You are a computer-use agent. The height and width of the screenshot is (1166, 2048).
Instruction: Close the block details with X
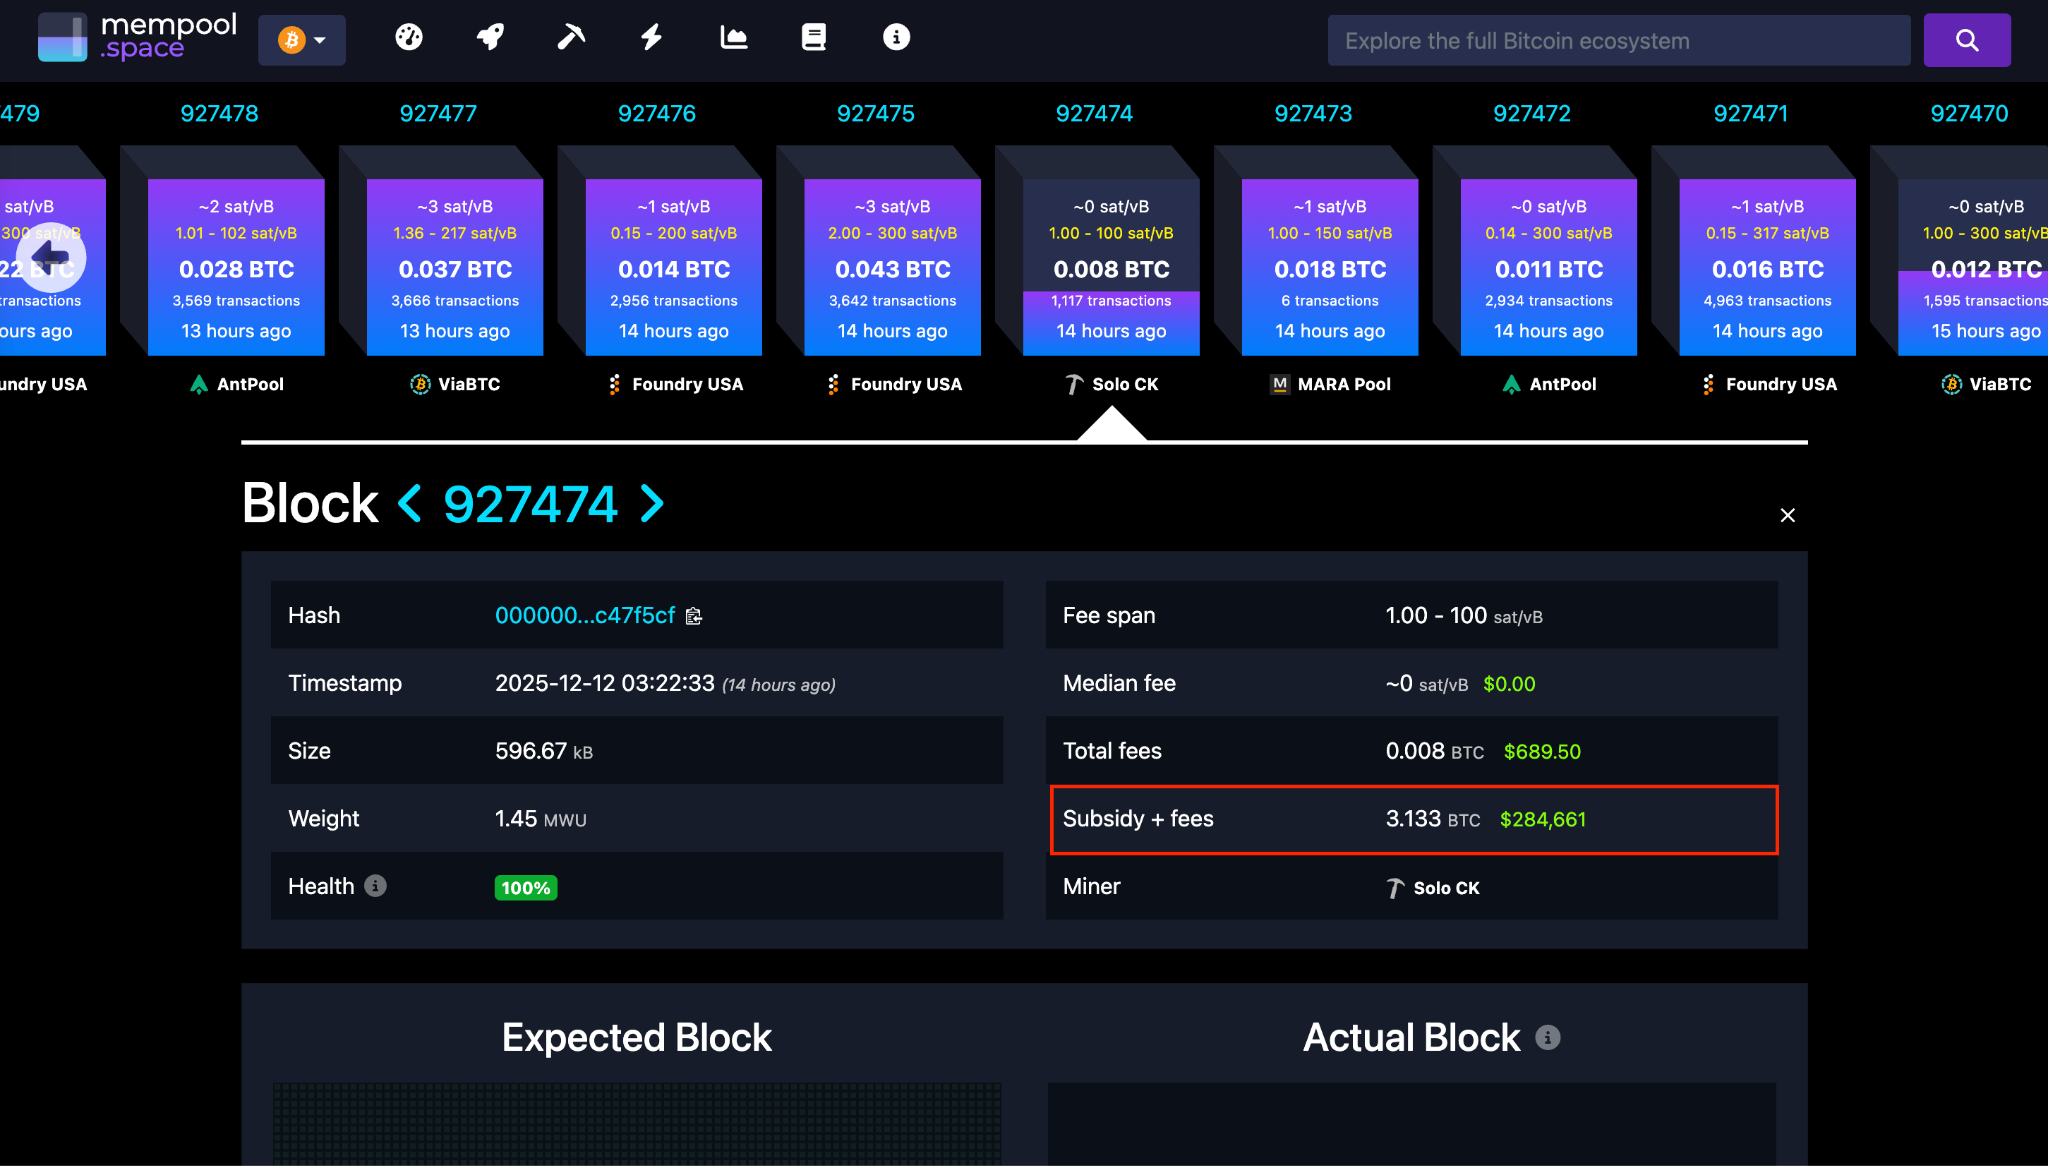1788,515
